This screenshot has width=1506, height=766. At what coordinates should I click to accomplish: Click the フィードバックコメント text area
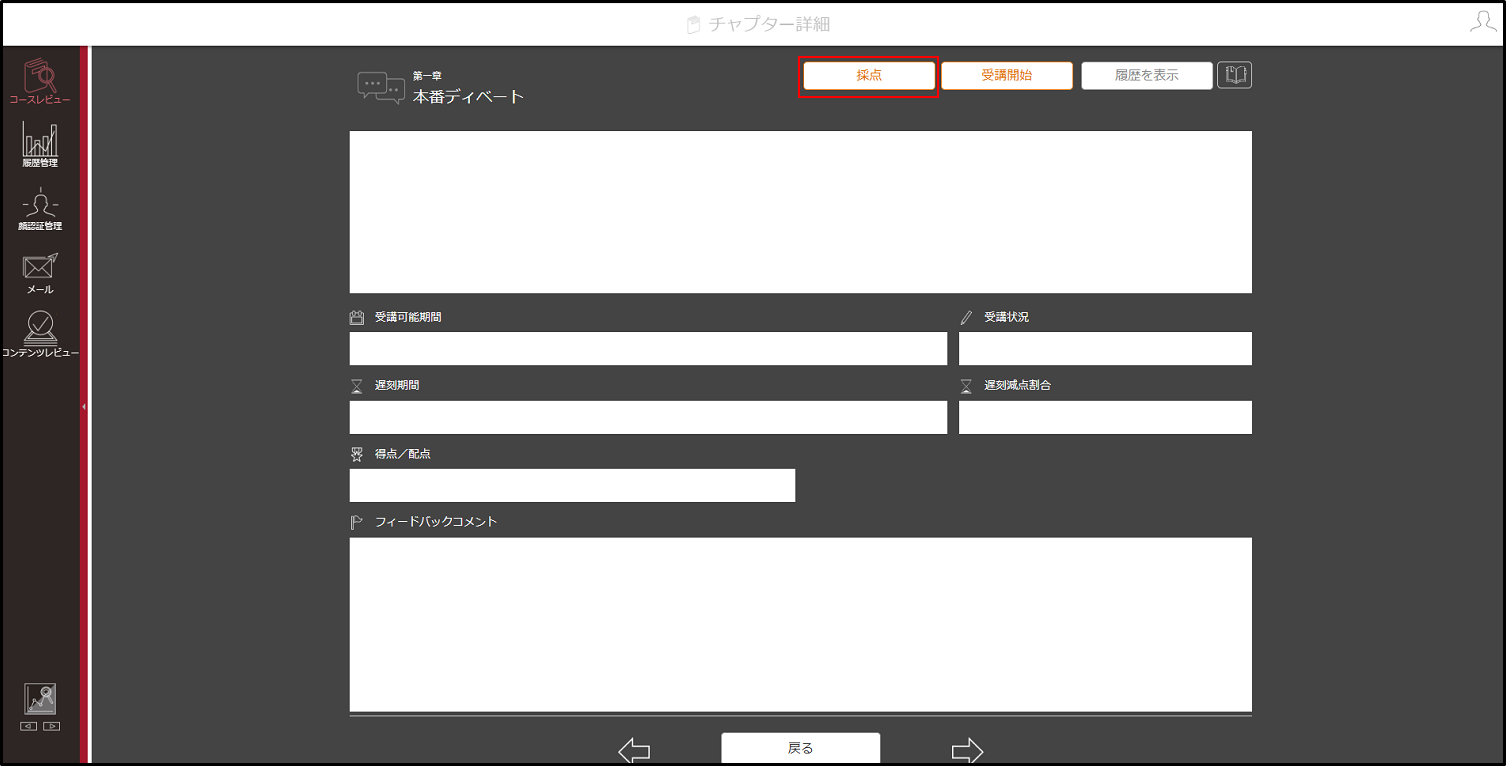[x=801, y=624]
